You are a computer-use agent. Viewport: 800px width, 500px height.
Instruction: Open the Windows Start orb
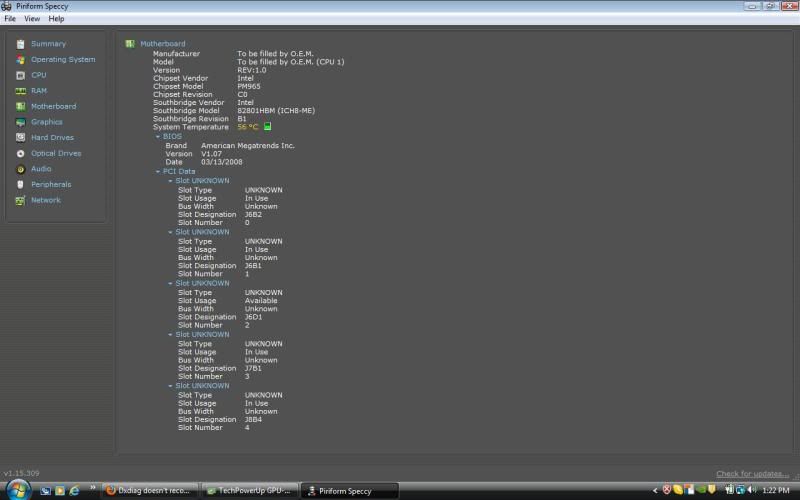coord(18,490)
